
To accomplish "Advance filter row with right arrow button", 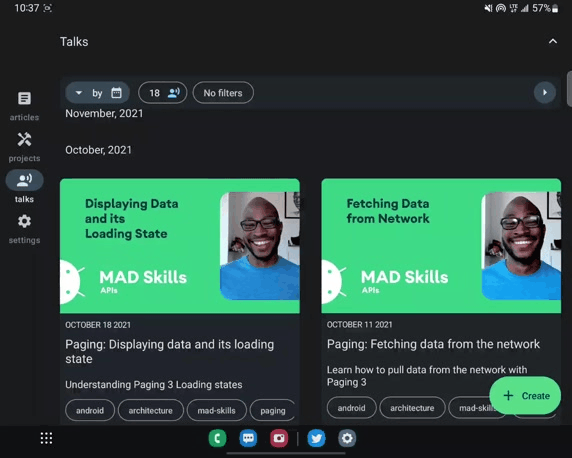I will pyautogui.click(x=545, y=93).
